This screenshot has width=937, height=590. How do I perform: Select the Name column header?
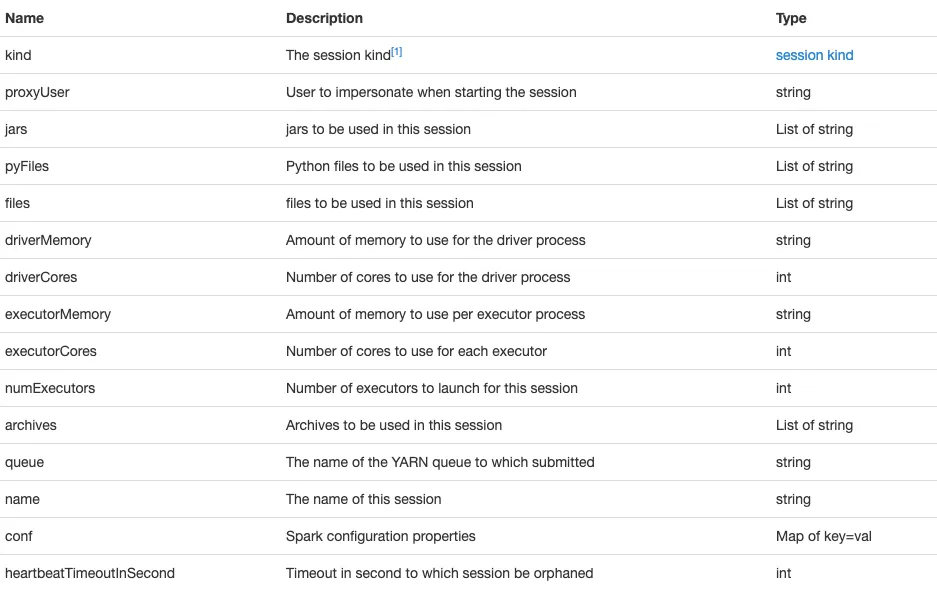point(25,18)
